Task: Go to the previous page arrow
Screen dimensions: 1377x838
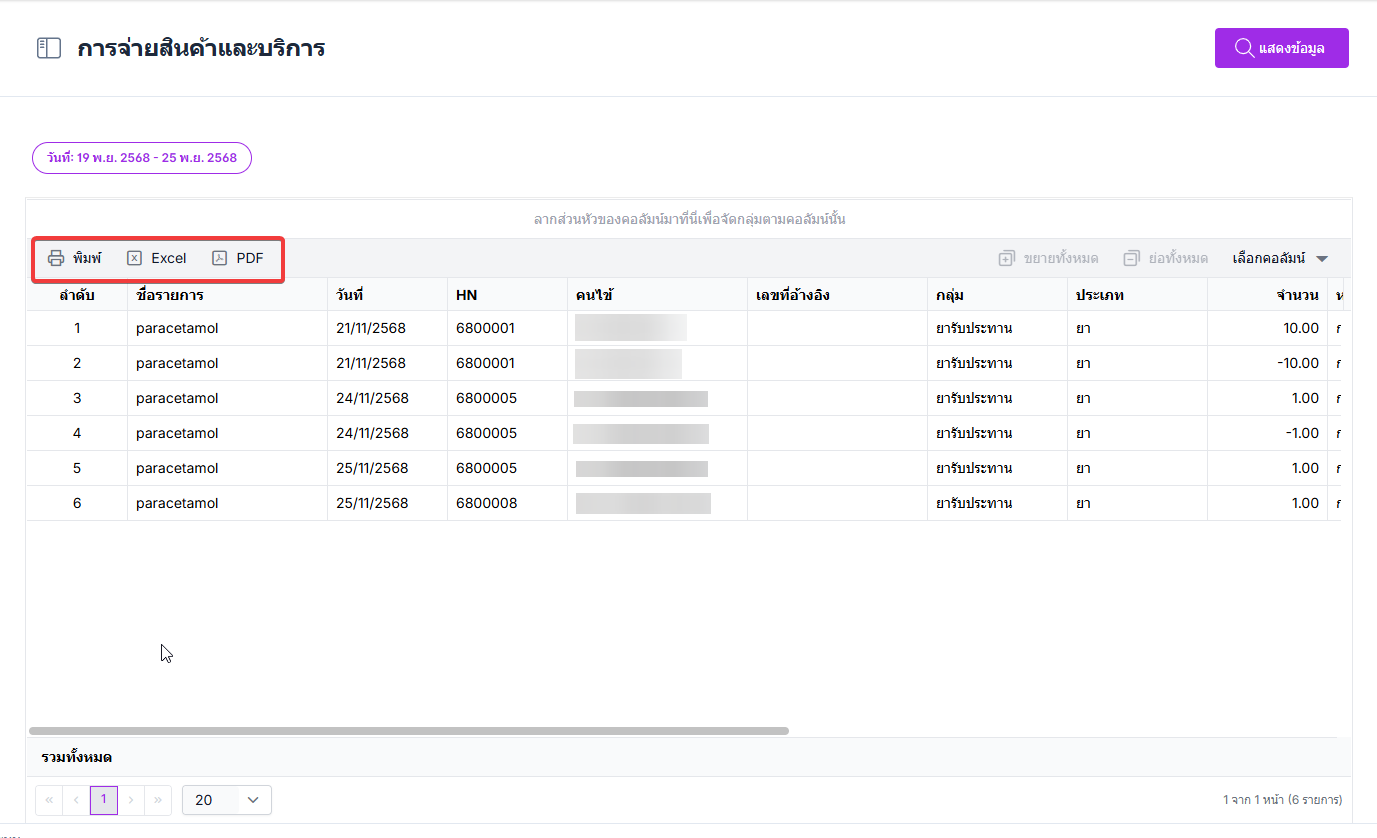Action: [76, 800]
